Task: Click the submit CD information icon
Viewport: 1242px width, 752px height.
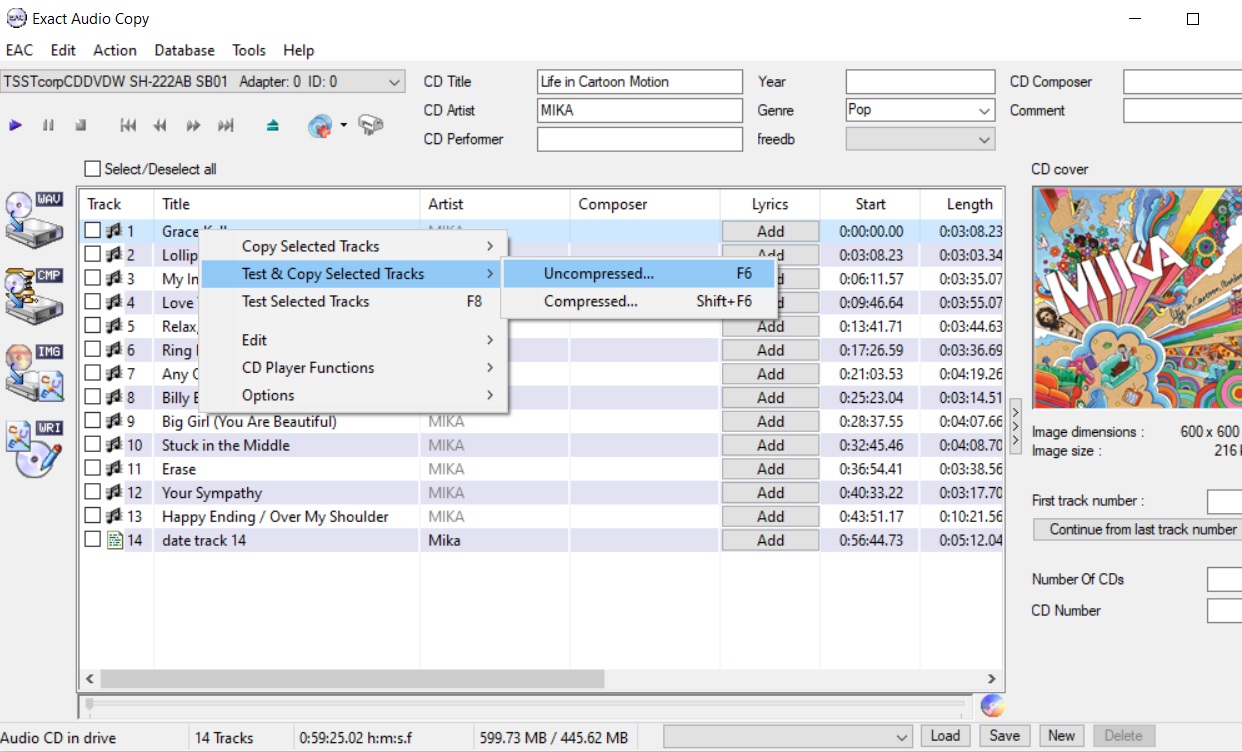Action: pyautogui.click(x=371, y=125)
